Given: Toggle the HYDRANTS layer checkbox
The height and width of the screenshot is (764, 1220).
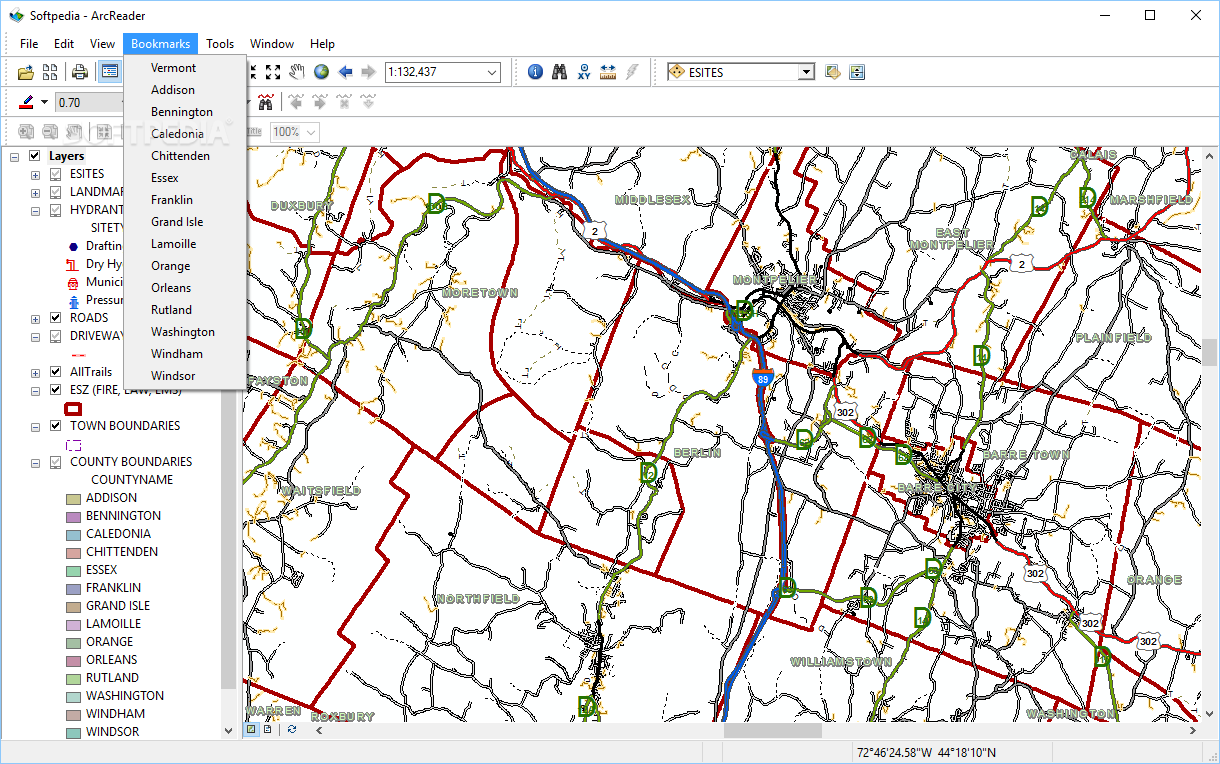Looking at the screenshot, I should 56,210.
